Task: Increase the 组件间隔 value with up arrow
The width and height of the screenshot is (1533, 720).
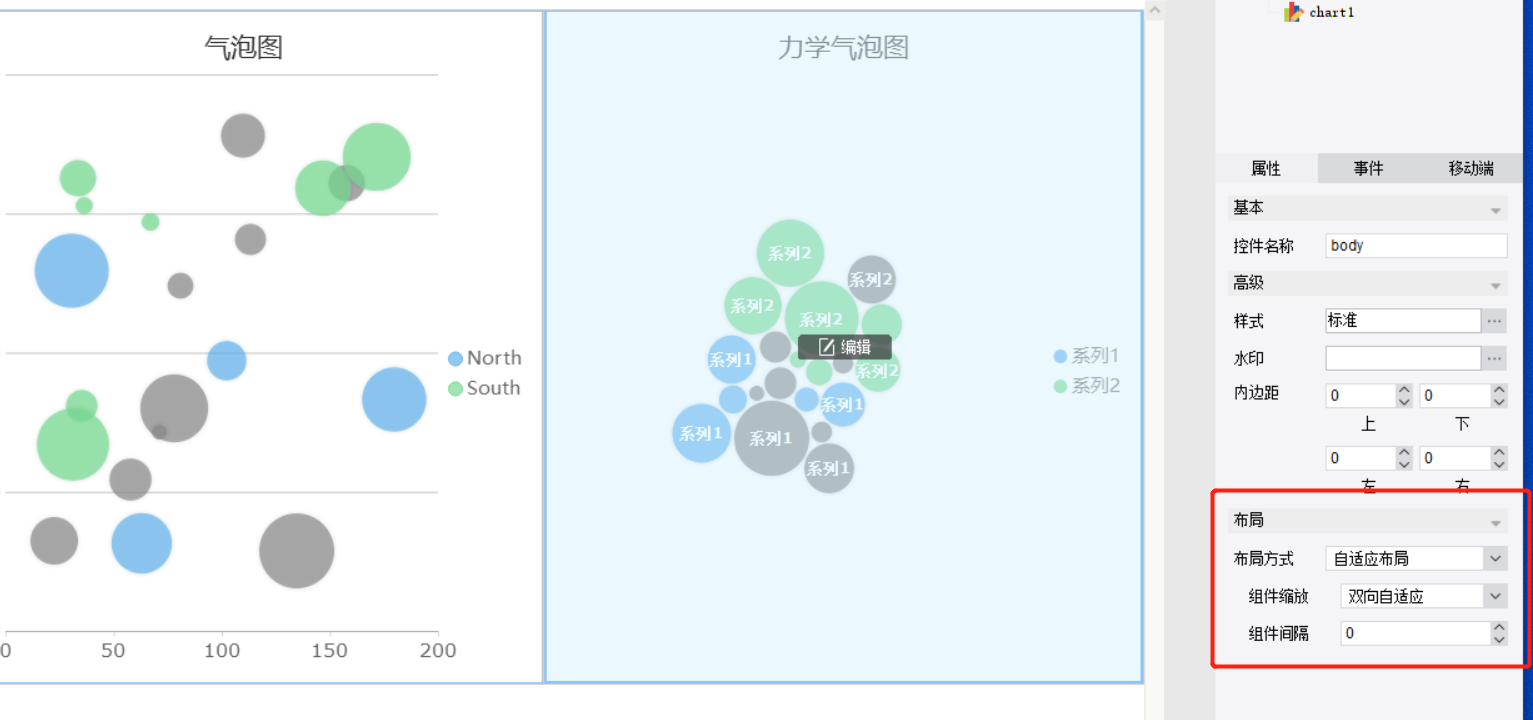Action: tap(1498, 627)
